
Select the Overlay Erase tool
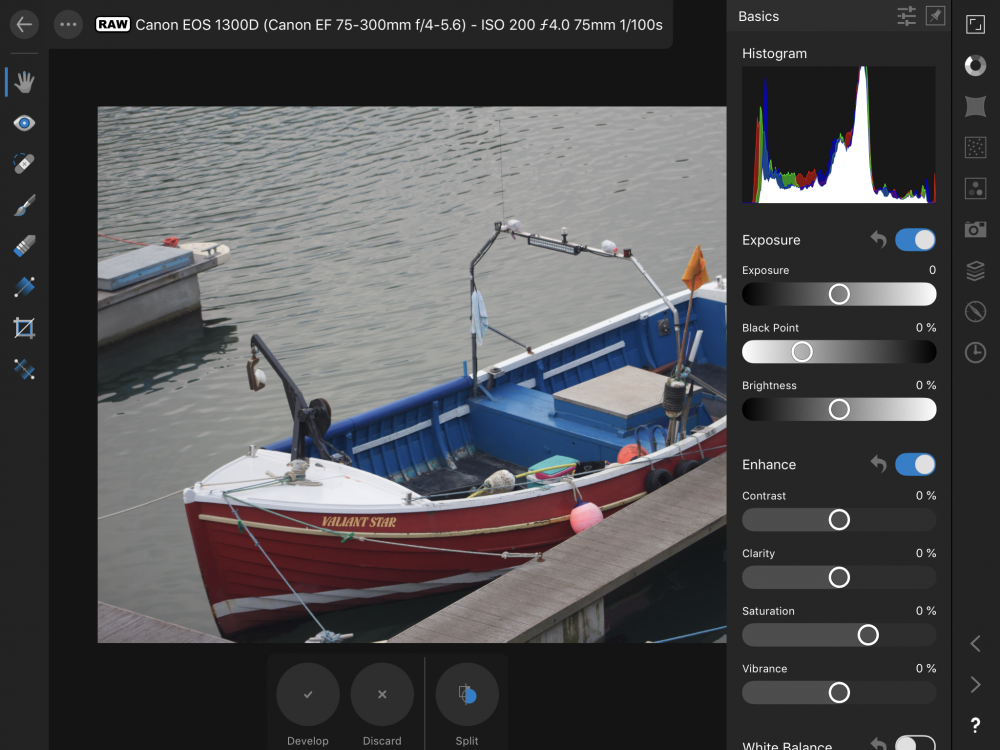(23, 246)
